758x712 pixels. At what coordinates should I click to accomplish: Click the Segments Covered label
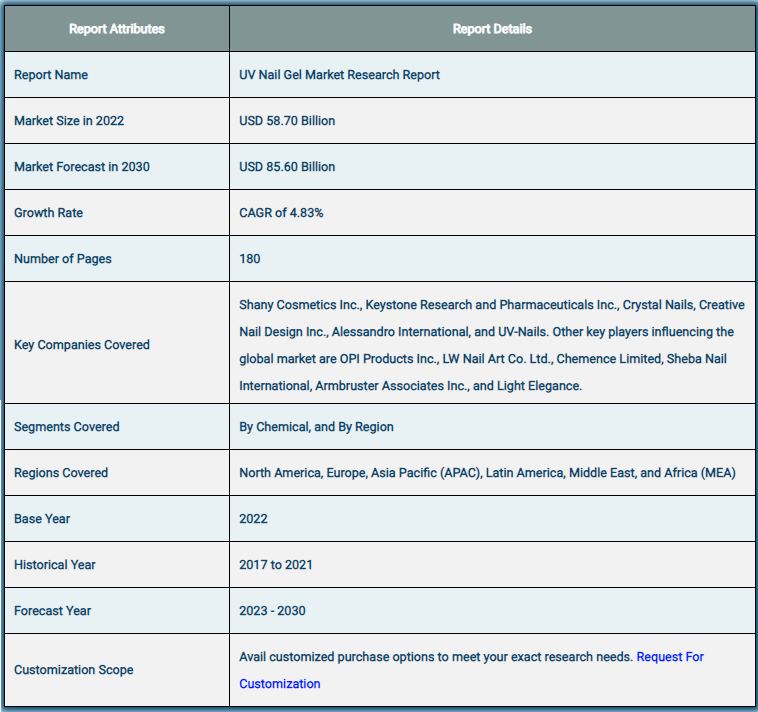(x=67, y=427)
